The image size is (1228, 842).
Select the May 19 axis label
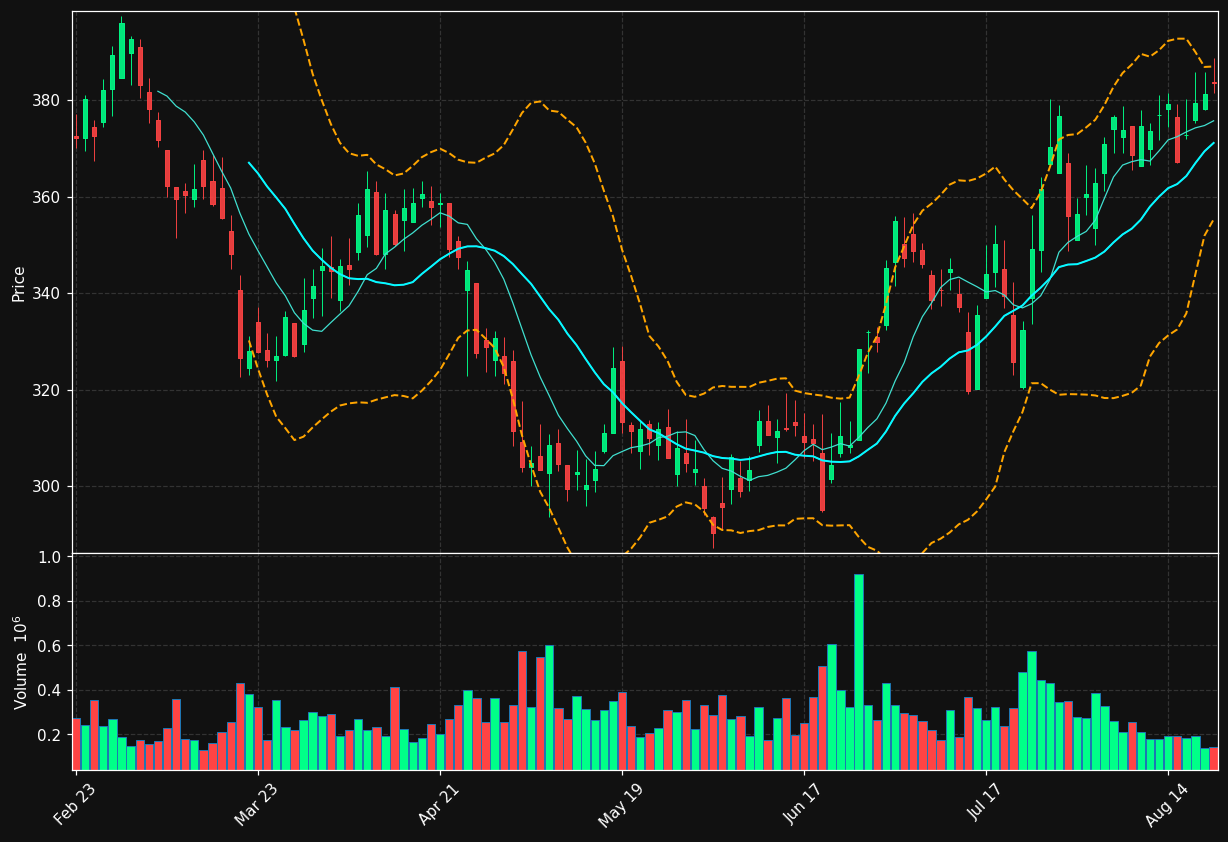(x=622, y=803)
